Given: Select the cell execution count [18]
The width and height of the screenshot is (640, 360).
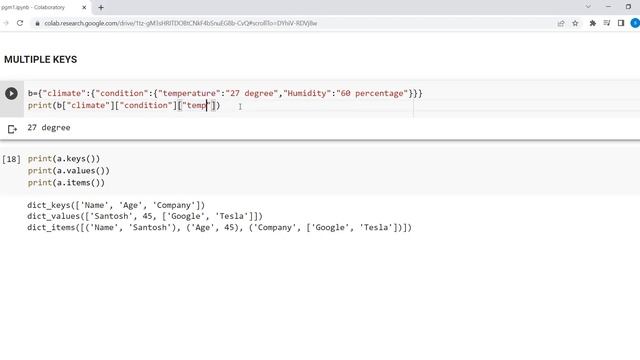Looking at the screenshot, I should pyautogui.click(x=11, y=159).
